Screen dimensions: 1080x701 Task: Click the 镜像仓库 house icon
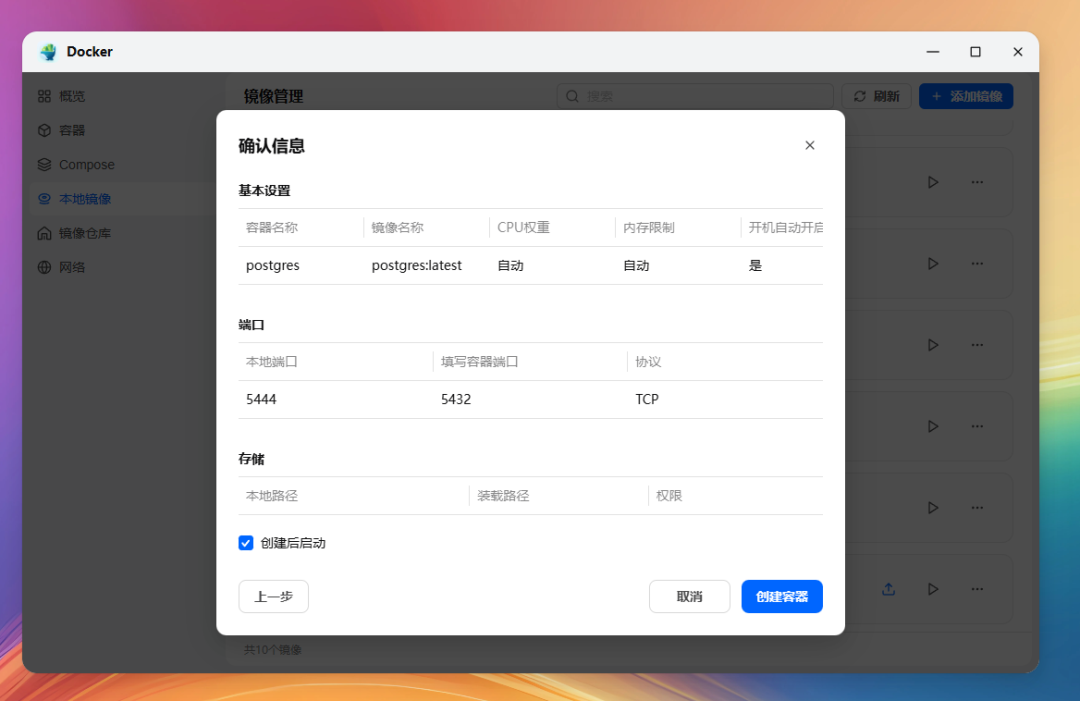click(x=44, y=233)
